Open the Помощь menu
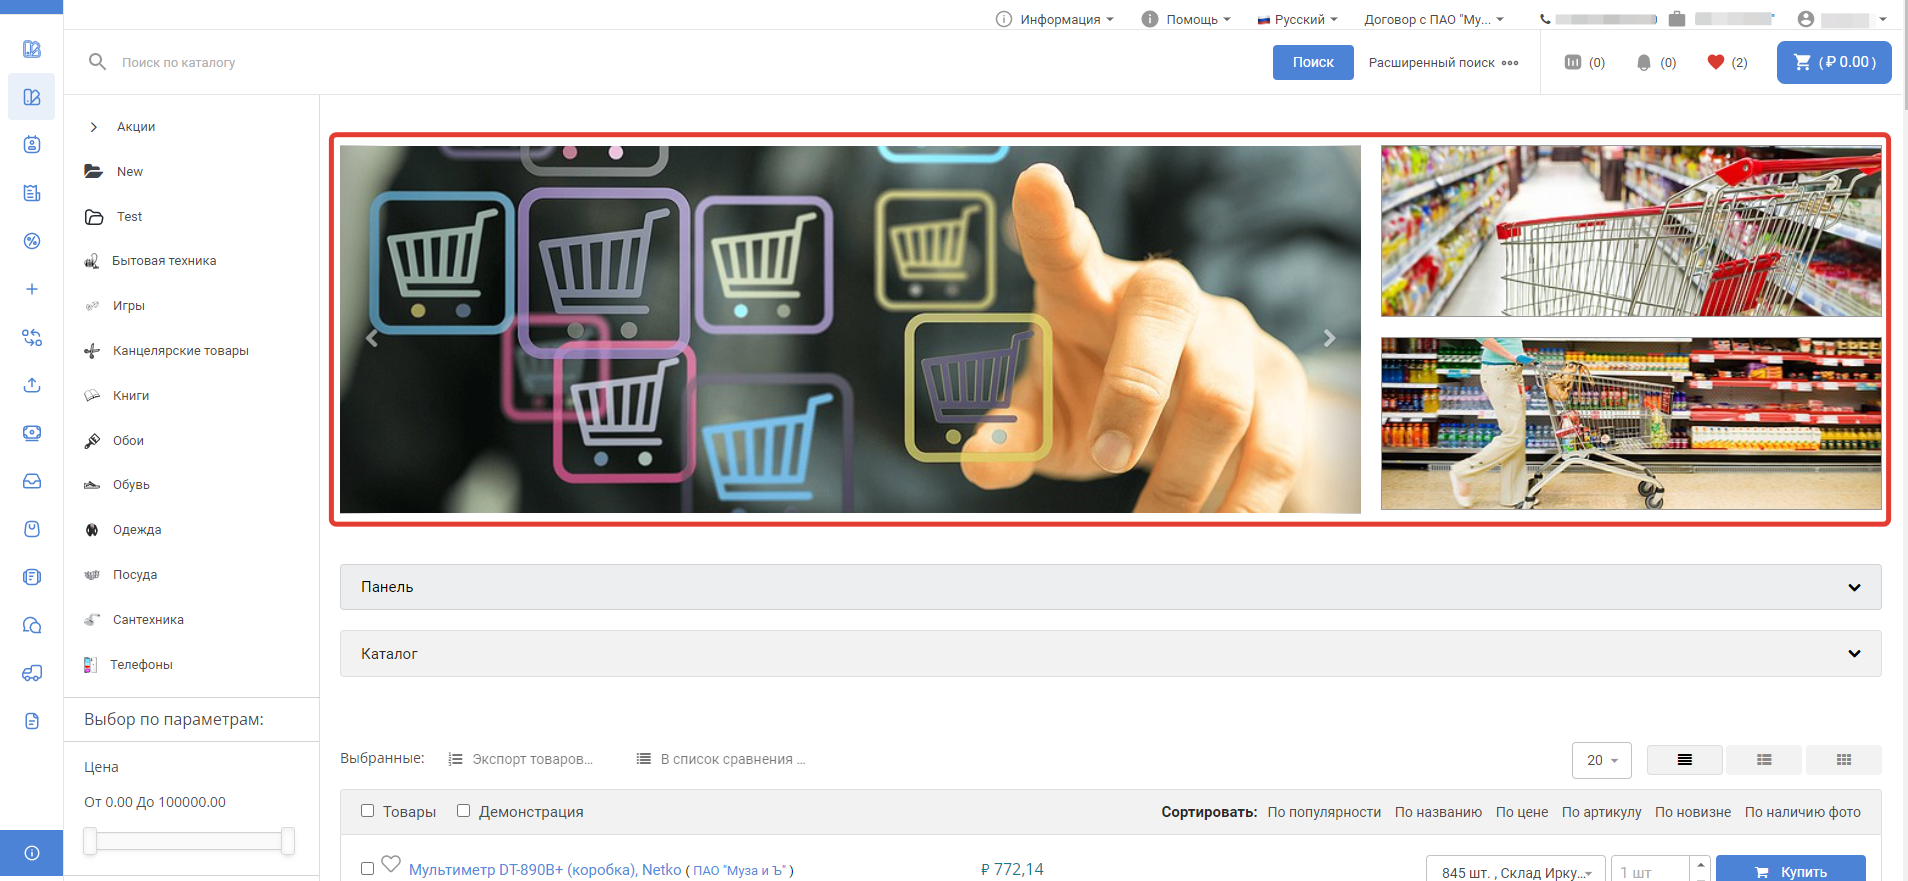 (1186, 19)
